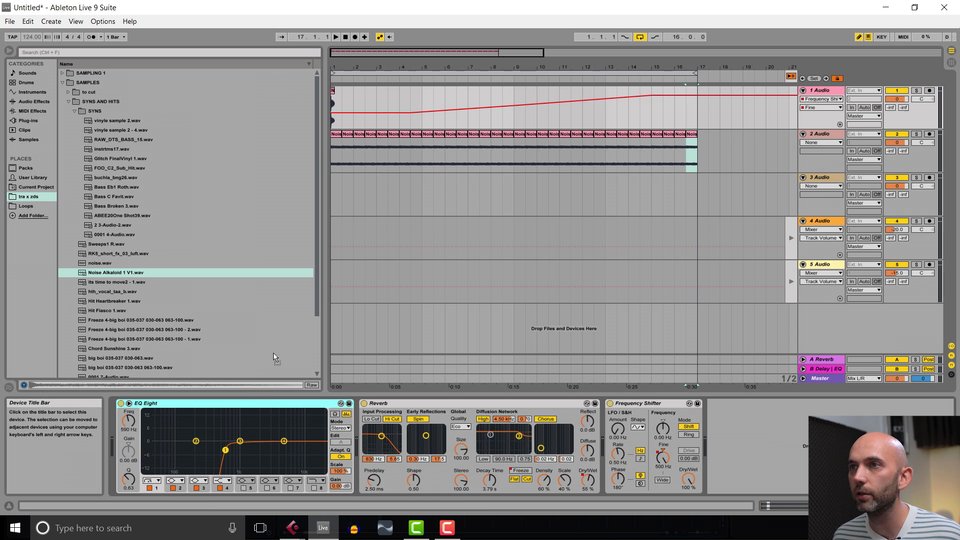
Task: Toggle the browser preview headphone button
Action: point(24,385)
